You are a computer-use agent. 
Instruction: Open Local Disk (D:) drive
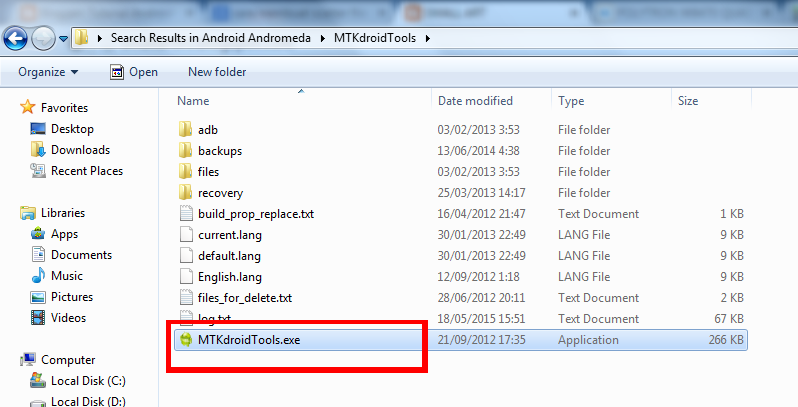pos(88,401)
